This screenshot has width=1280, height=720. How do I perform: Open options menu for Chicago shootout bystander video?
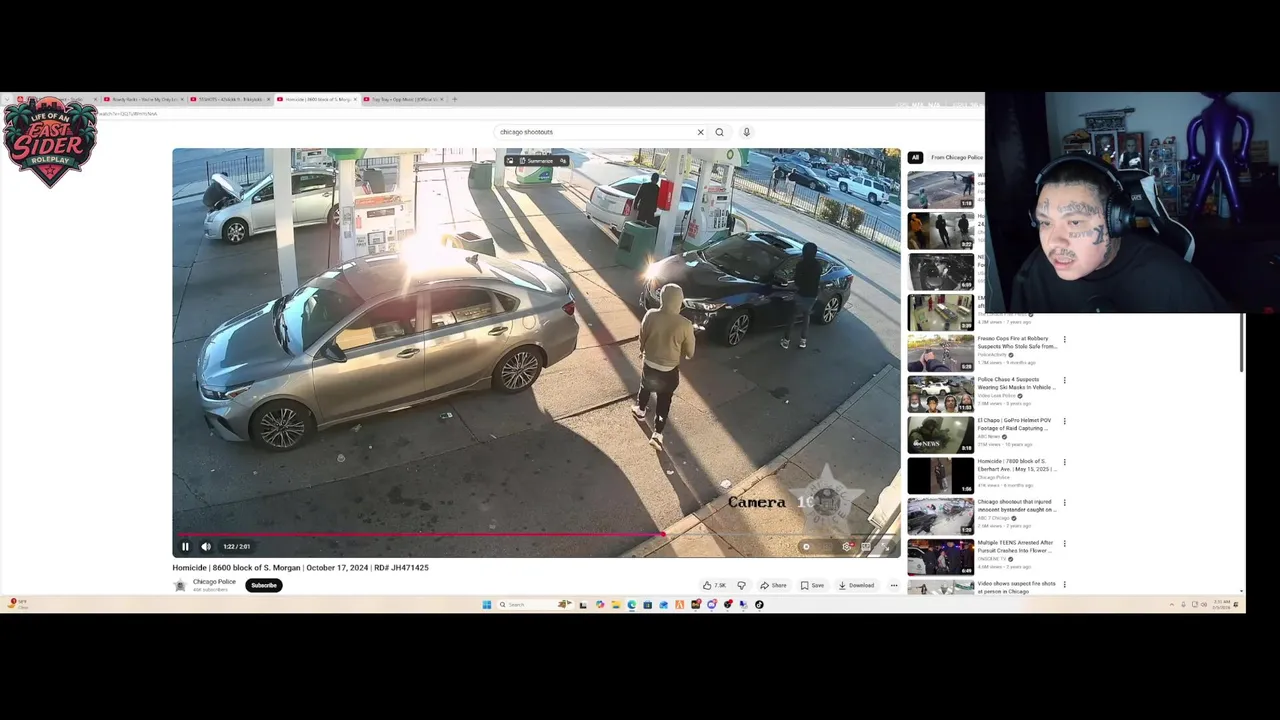click(x=1064, y=502)
